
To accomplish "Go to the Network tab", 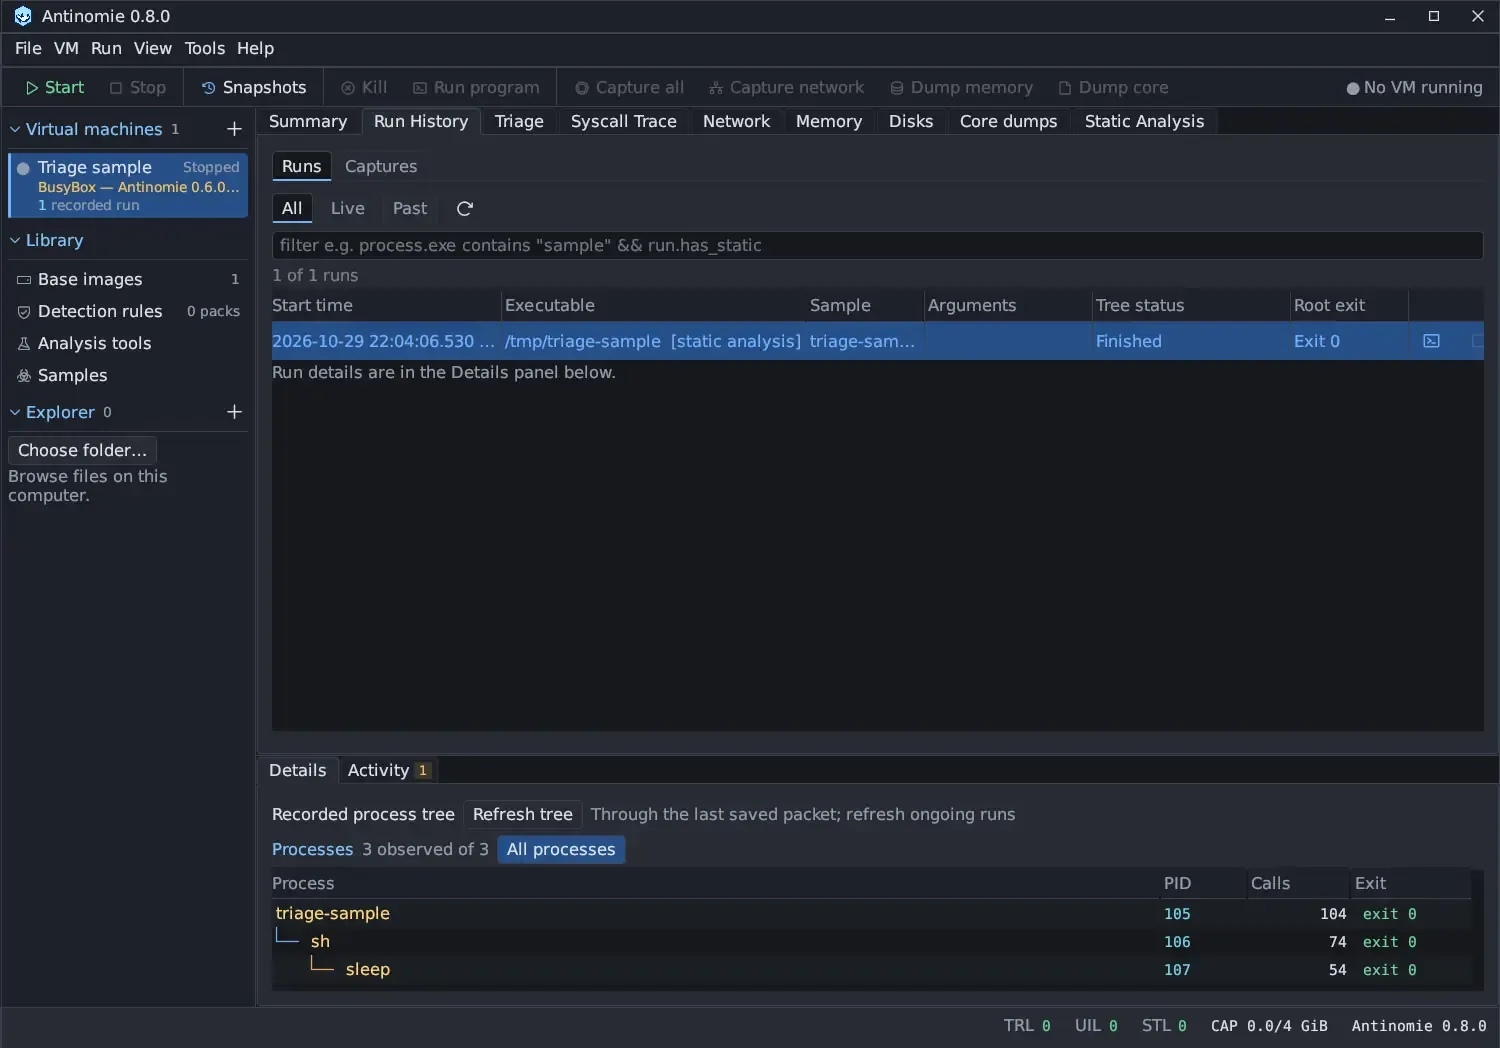I will coord(736,121).
